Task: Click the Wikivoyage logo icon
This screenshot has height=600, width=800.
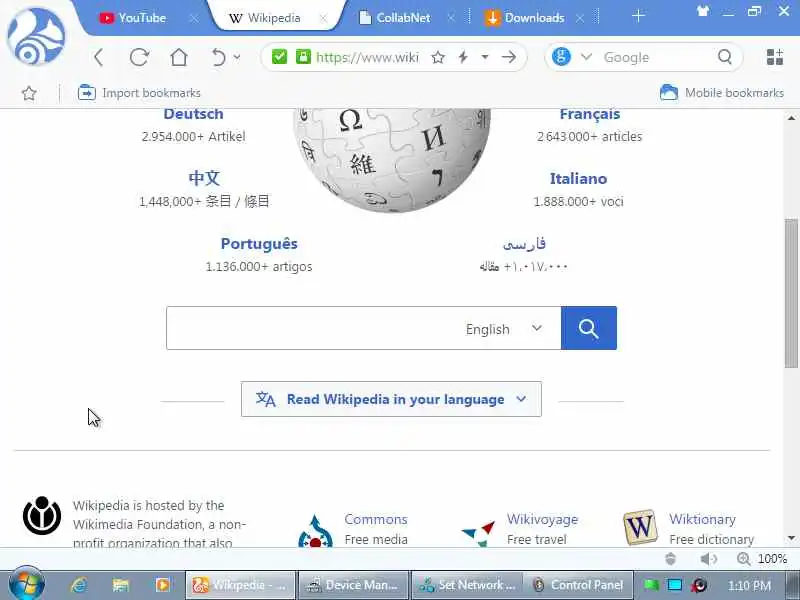Action: coord(478,533)
